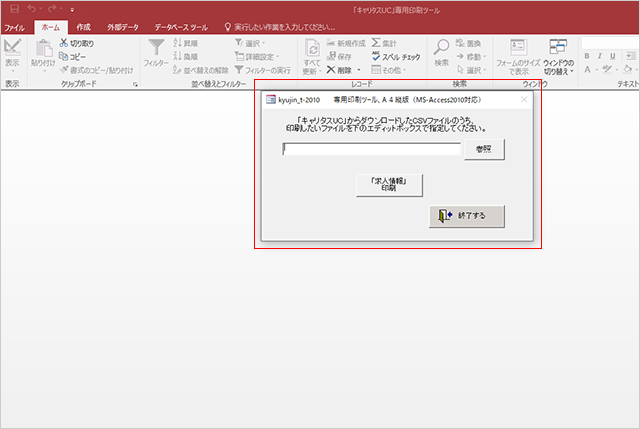The image size is (640, 429).
Task: Click the font color A icon
Action: tap(587, 70)
